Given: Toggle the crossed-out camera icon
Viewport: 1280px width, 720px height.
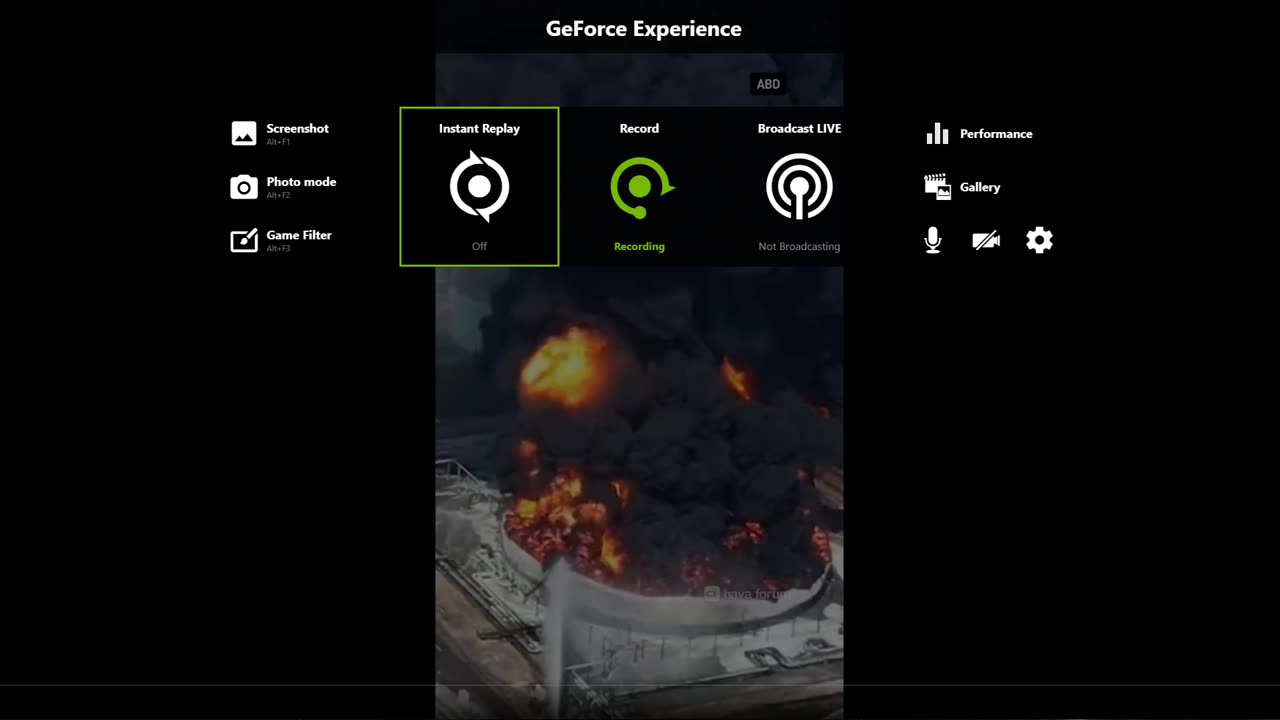Looking at the screenshot, I should (x=986, y=240).
